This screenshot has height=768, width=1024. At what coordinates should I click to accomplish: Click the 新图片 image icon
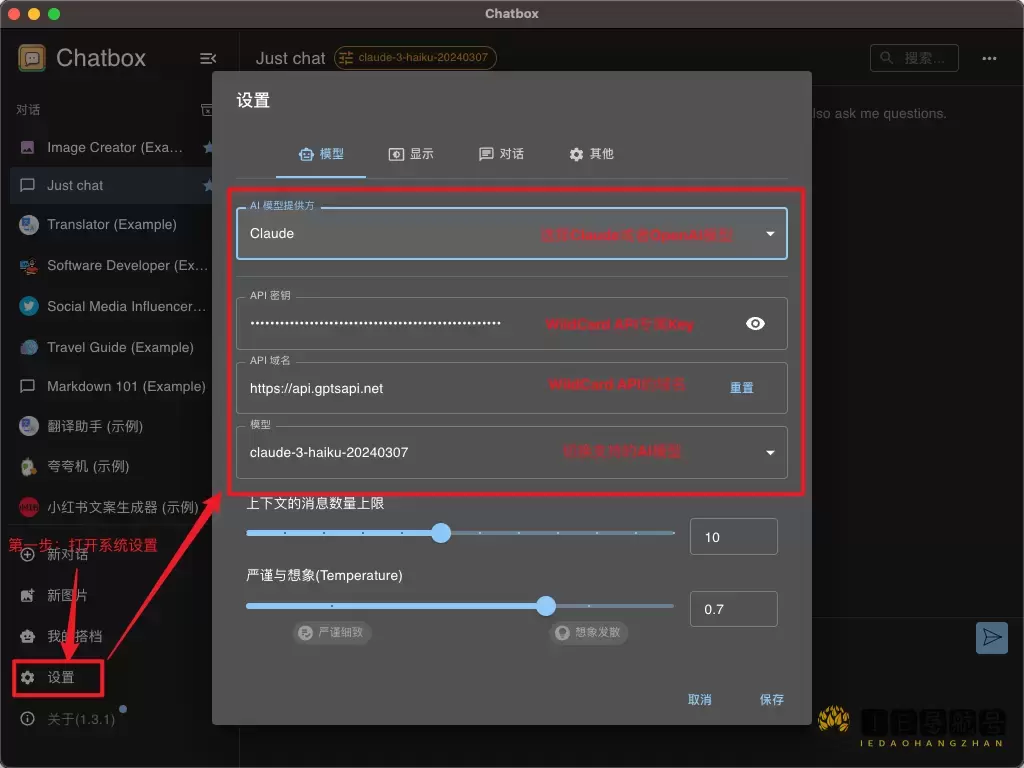pos(27,596)
